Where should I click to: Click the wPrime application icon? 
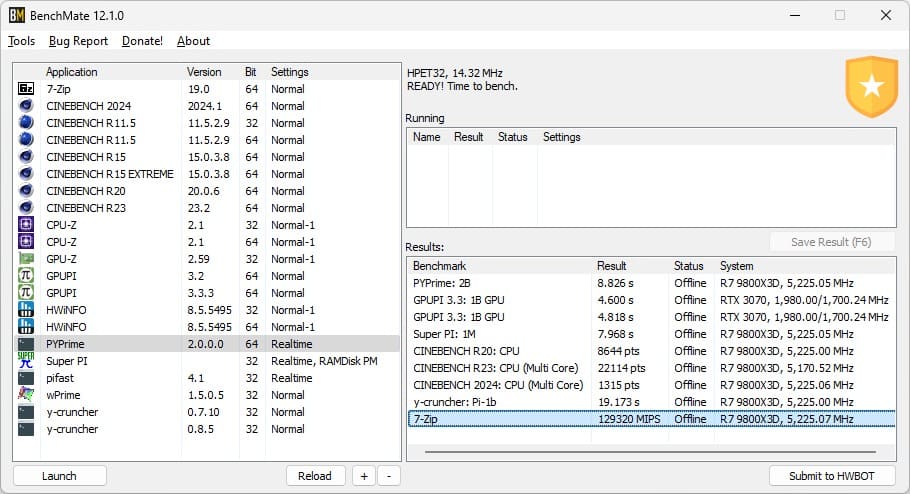pos(26,395)
